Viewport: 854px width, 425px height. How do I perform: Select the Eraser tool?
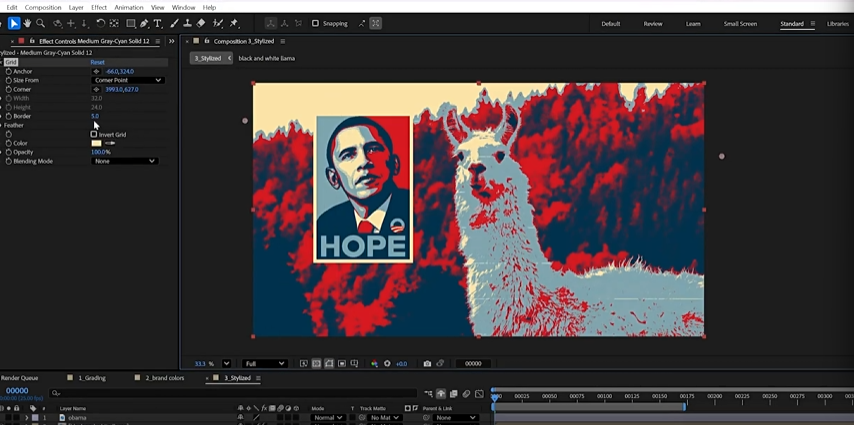[x=201, y=23]
